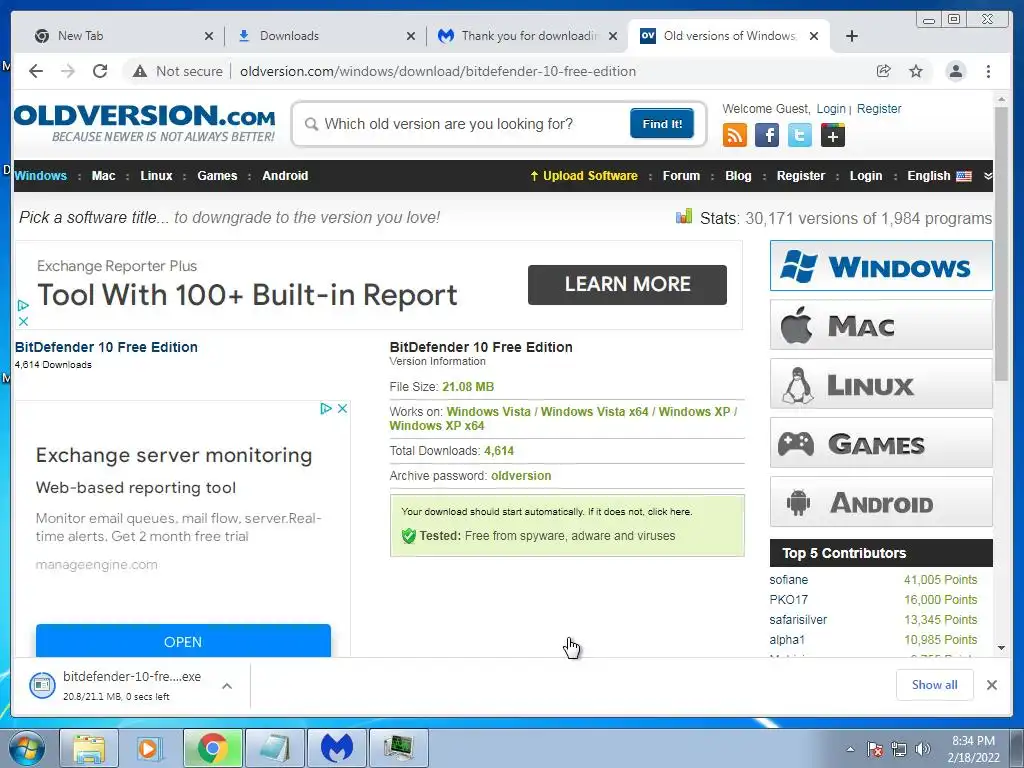Bookmark this page with the star icon
This screenshot has width=1024, height=768.
[x=916, y=71]
